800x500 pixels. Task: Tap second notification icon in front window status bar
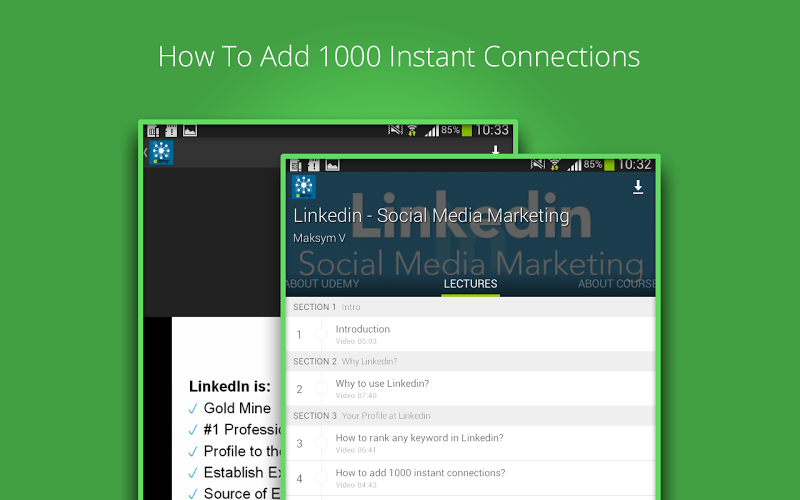coord(314,165)
